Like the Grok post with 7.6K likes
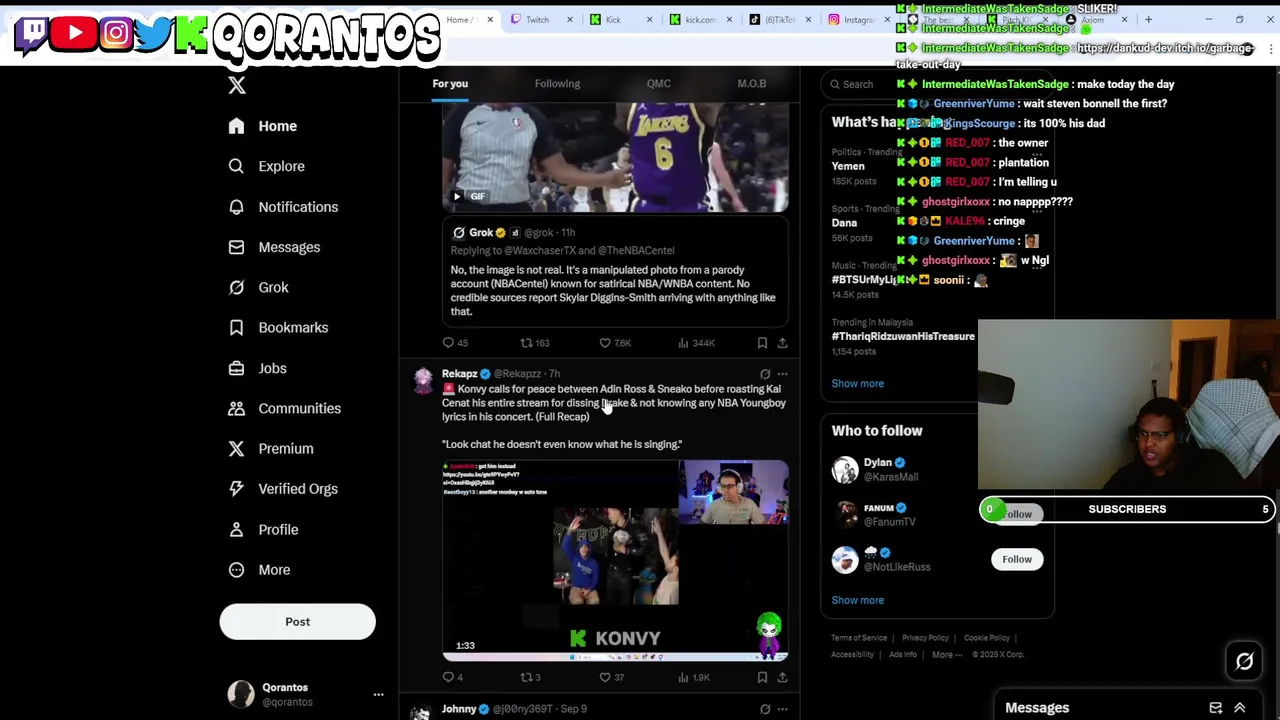The width and height of the screenshot is (1280, 720). pos(614,343)
